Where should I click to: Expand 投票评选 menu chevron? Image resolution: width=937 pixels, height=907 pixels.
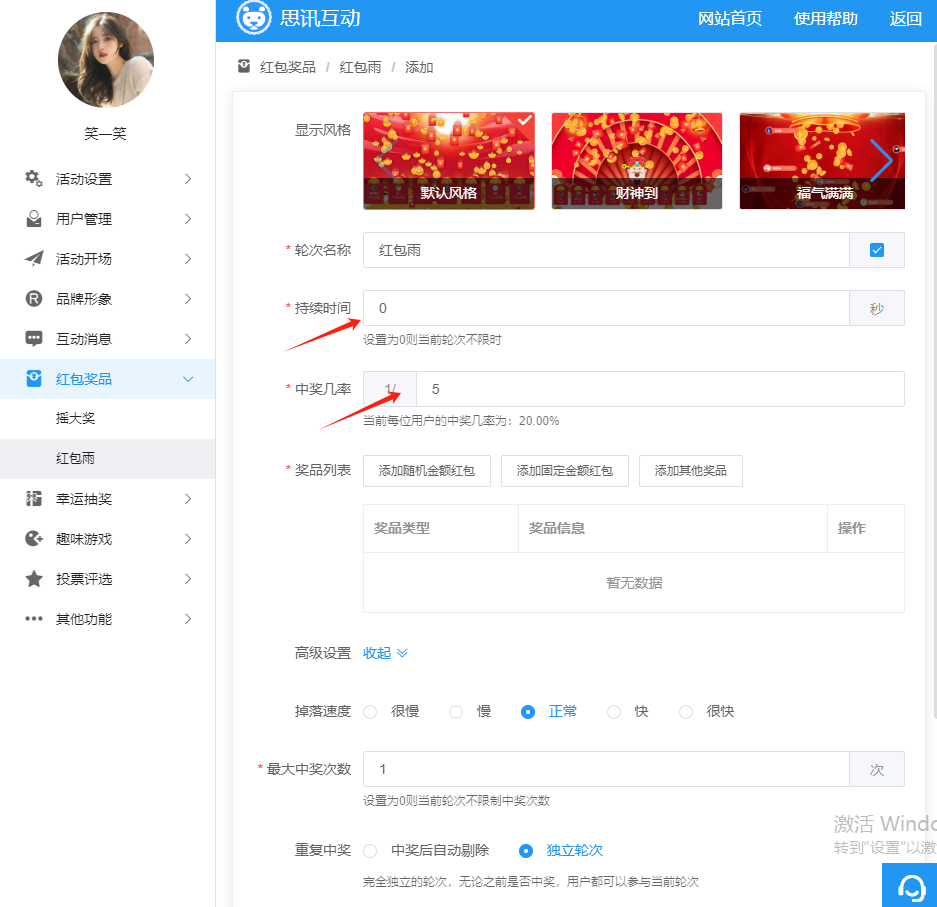tap(188, 579)
